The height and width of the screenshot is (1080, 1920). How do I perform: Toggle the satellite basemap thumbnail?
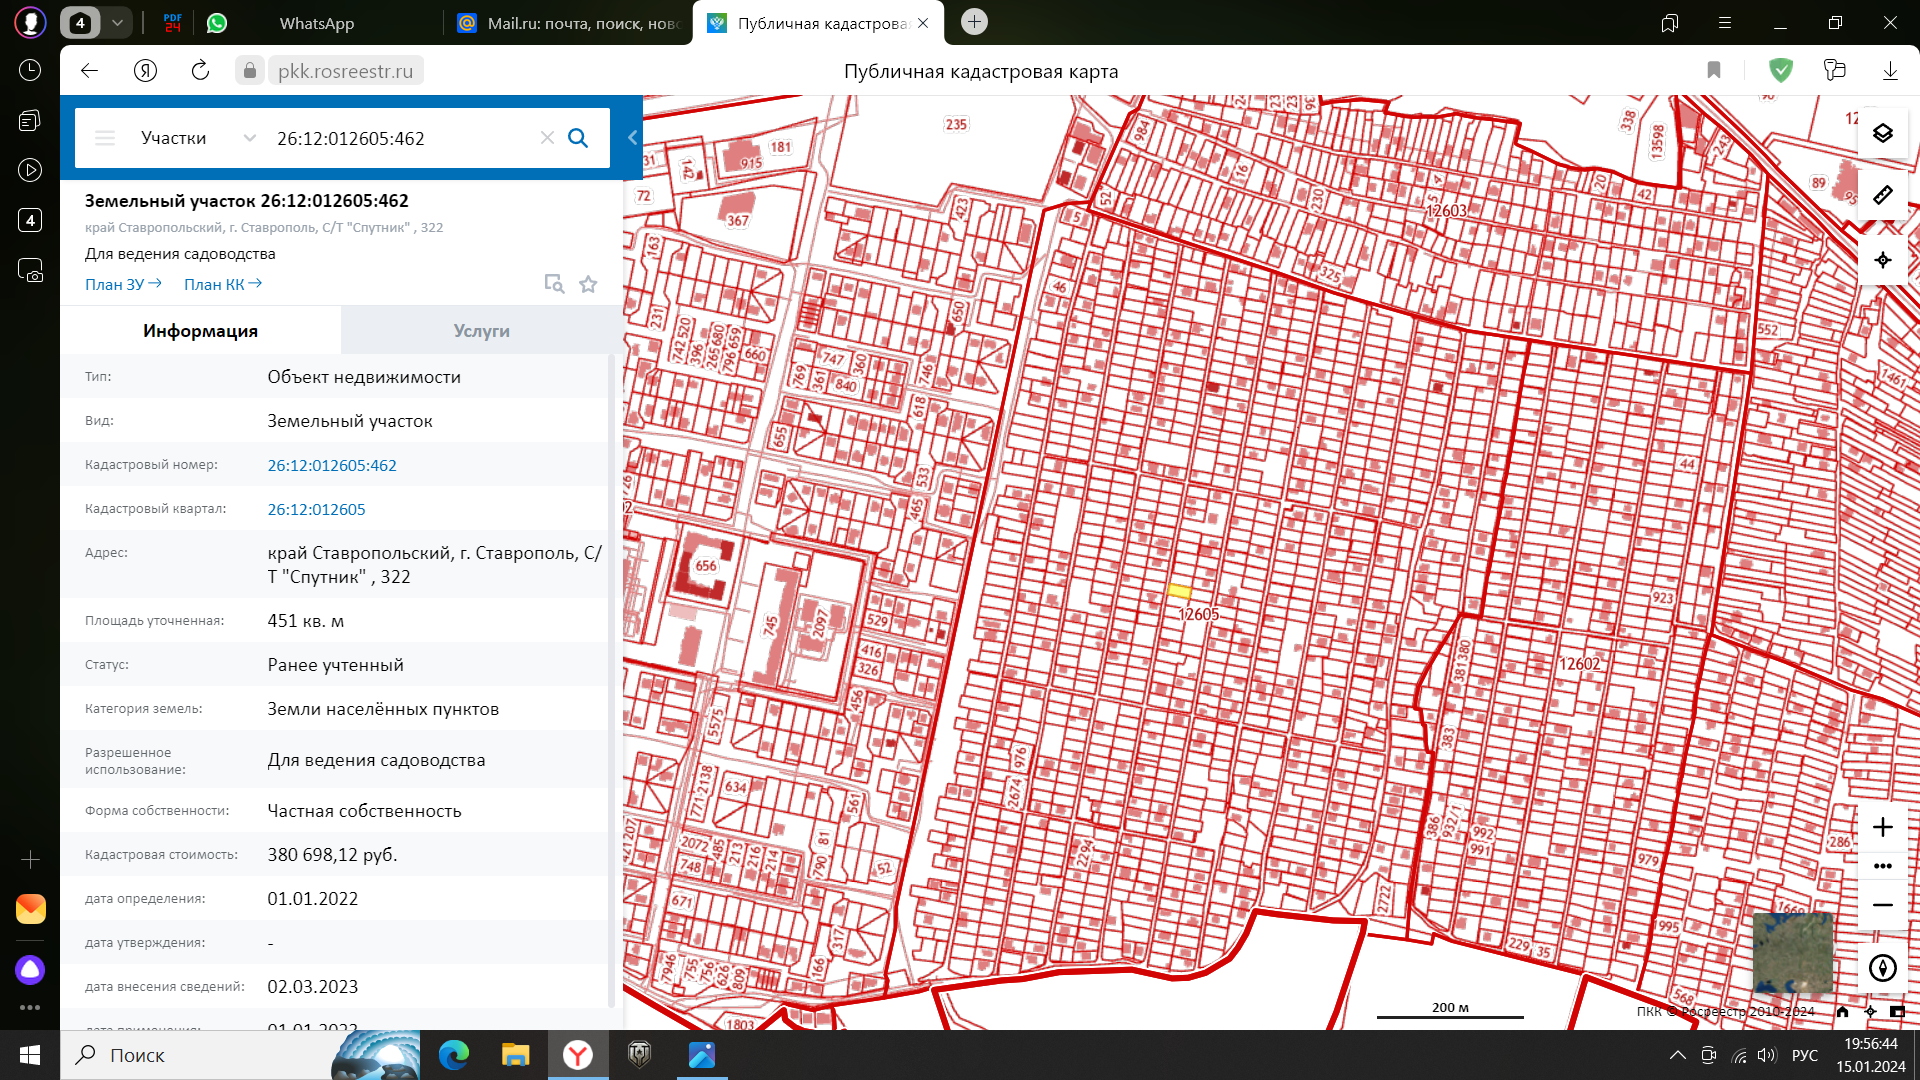(1793, 952)
